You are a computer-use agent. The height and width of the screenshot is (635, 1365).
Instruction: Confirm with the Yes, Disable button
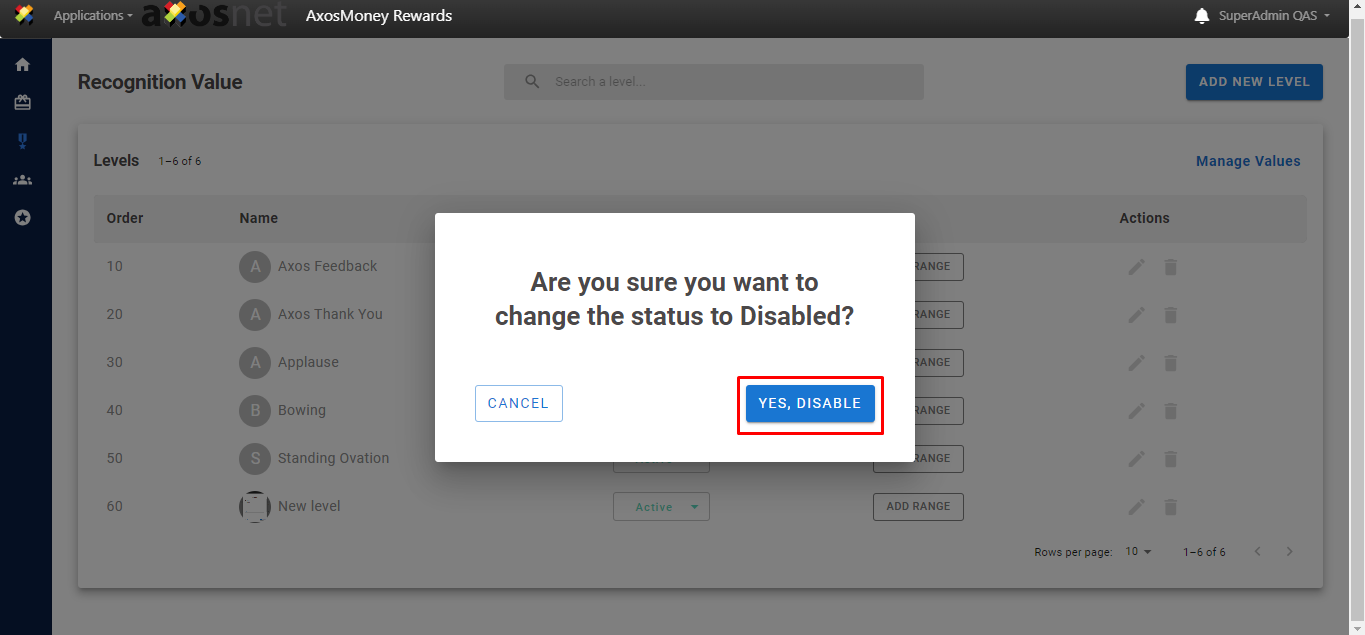point(810,404)
